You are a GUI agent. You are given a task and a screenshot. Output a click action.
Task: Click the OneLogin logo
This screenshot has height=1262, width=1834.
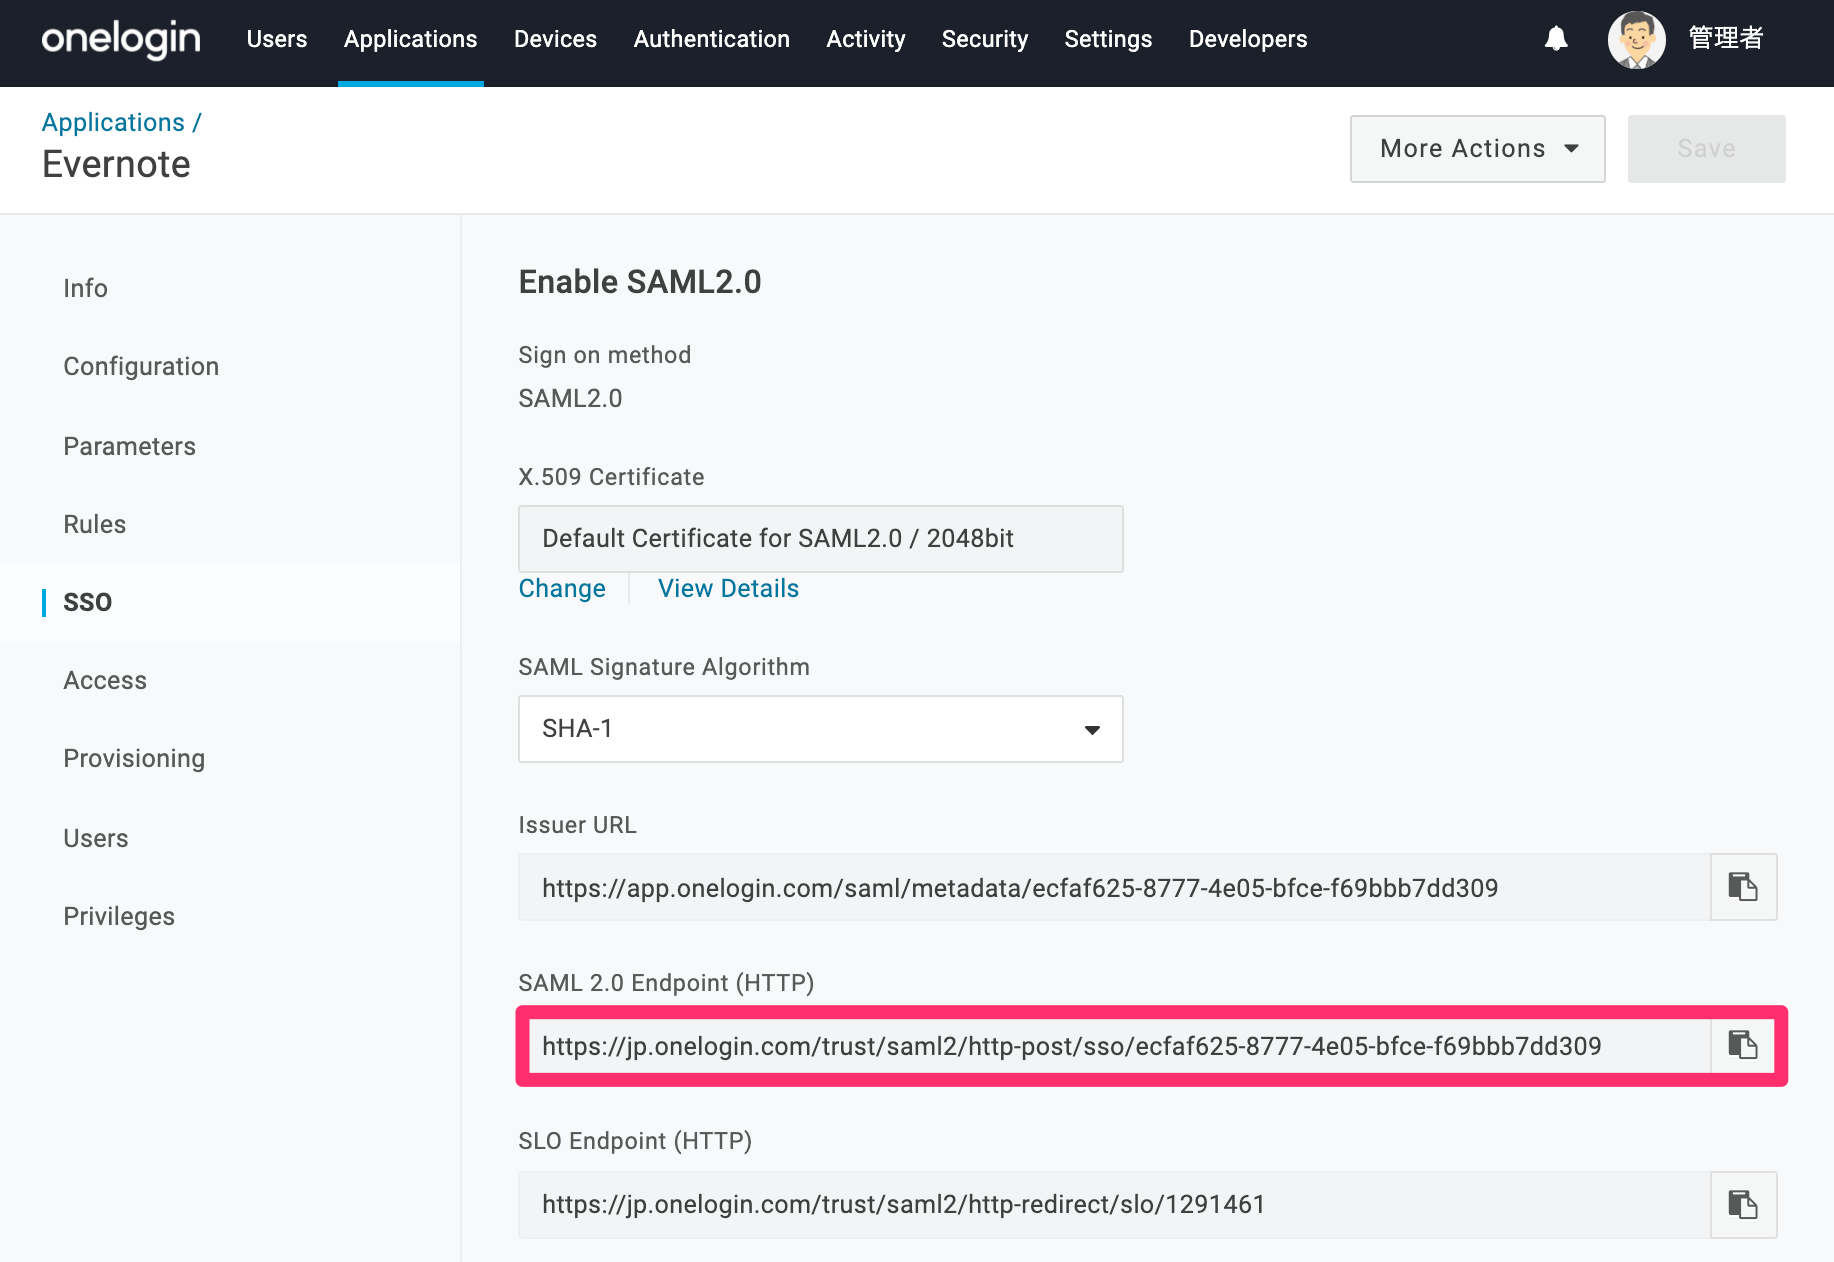click(121, 39)
